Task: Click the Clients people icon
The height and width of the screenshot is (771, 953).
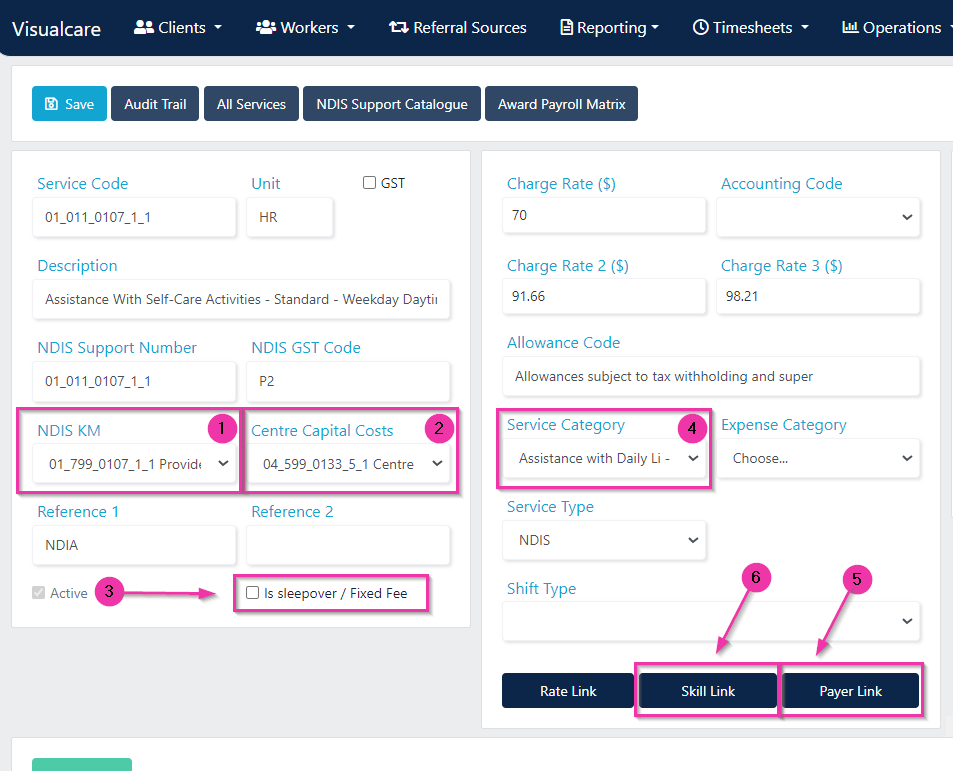Action: (143, 27)
